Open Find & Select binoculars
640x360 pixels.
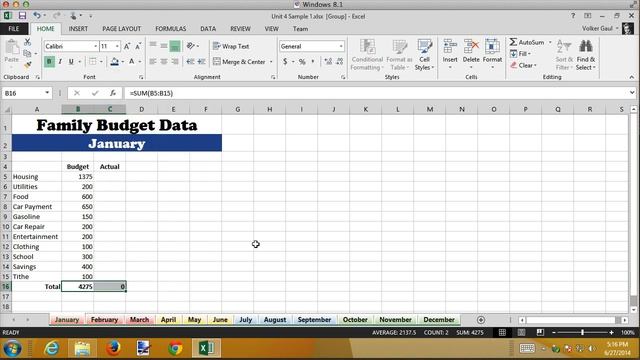click(586, 55)
